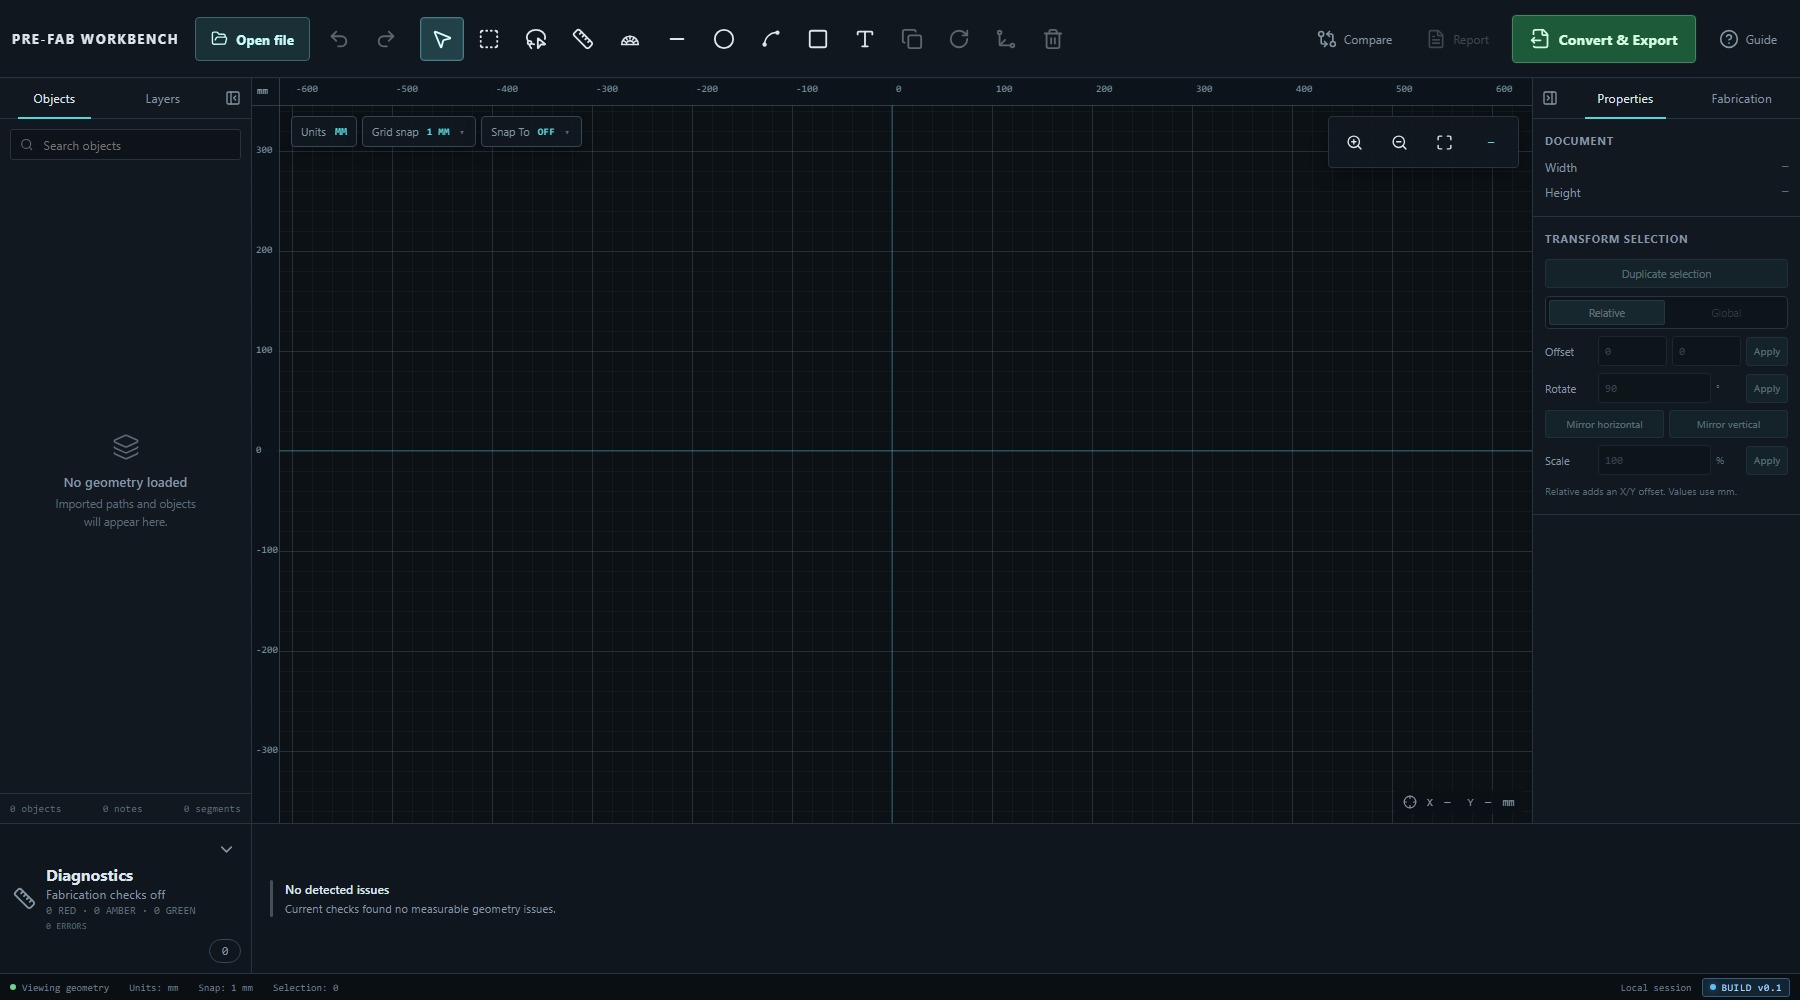Toggle Units MM setting

coord(324,132)
